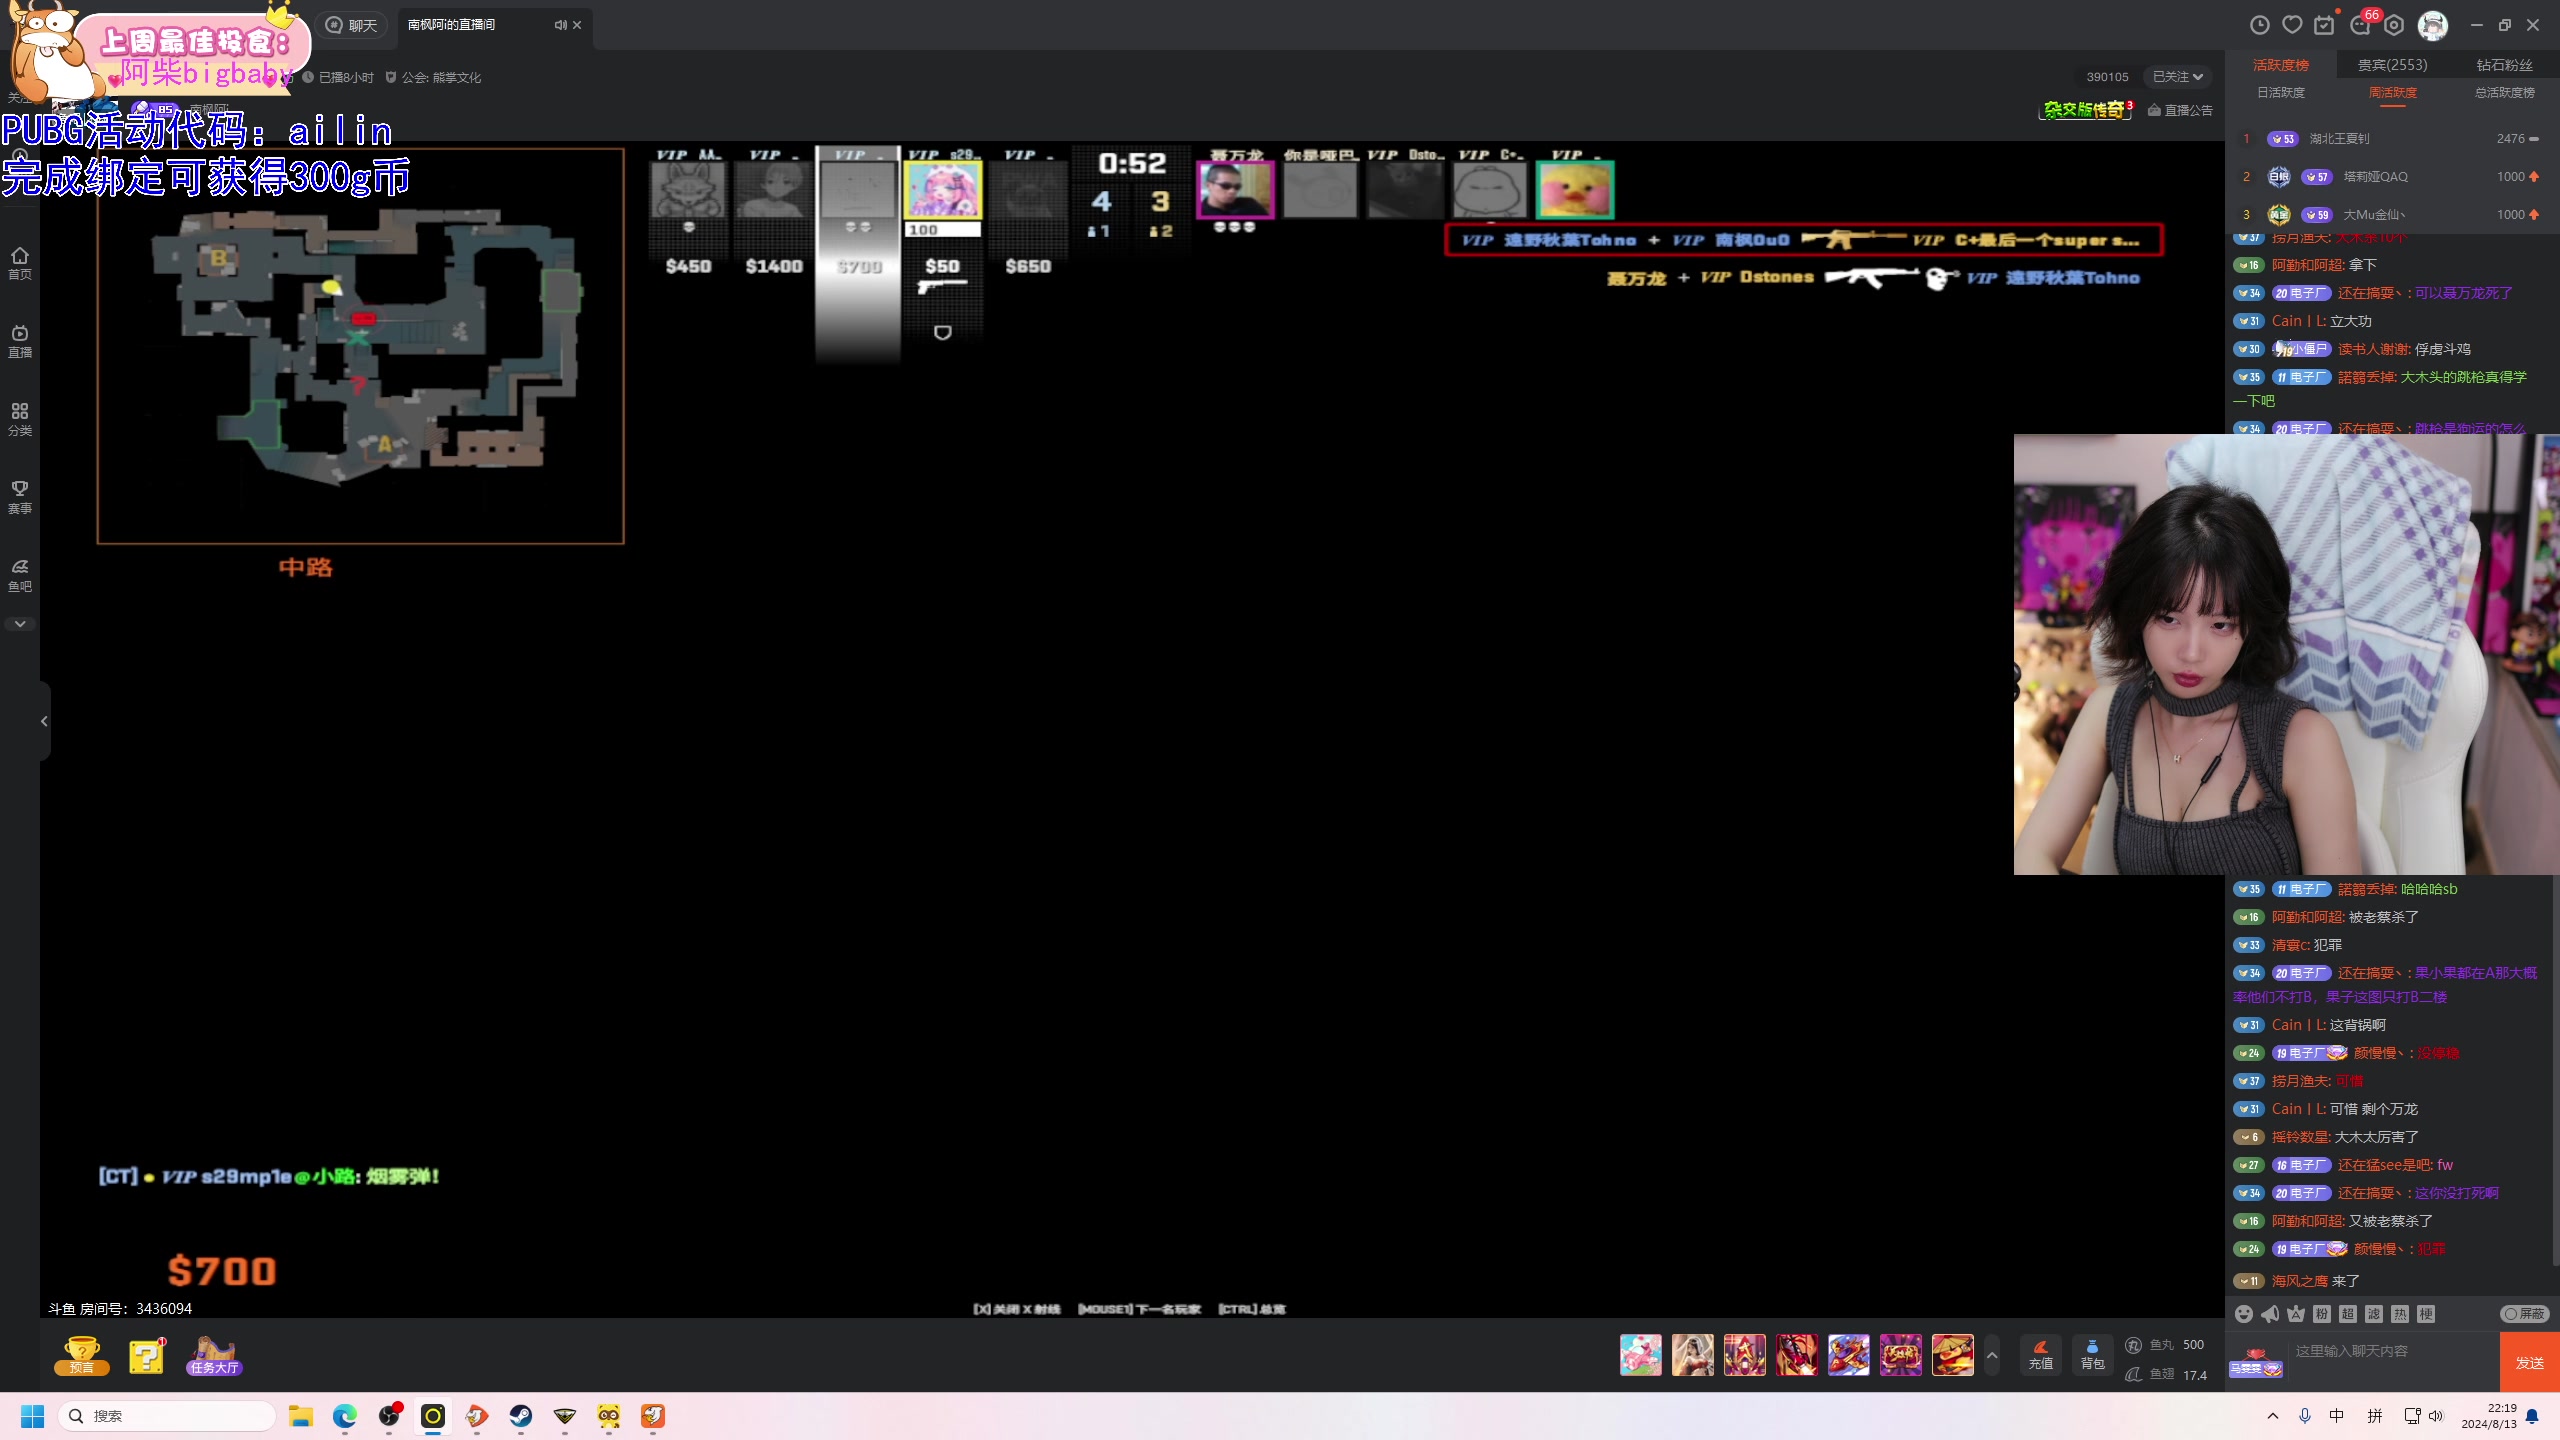Show hidden system tray icons
This screenshot has height=1440, width=2560.
[x=2273, y=1416]
